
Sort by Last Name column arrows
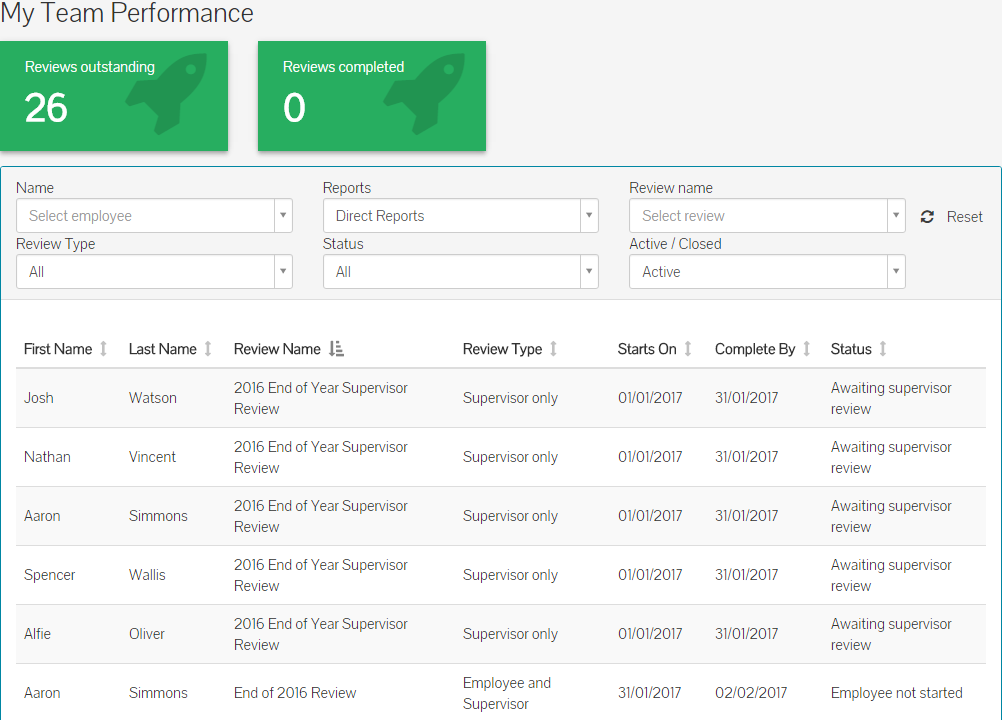point(208,349)
